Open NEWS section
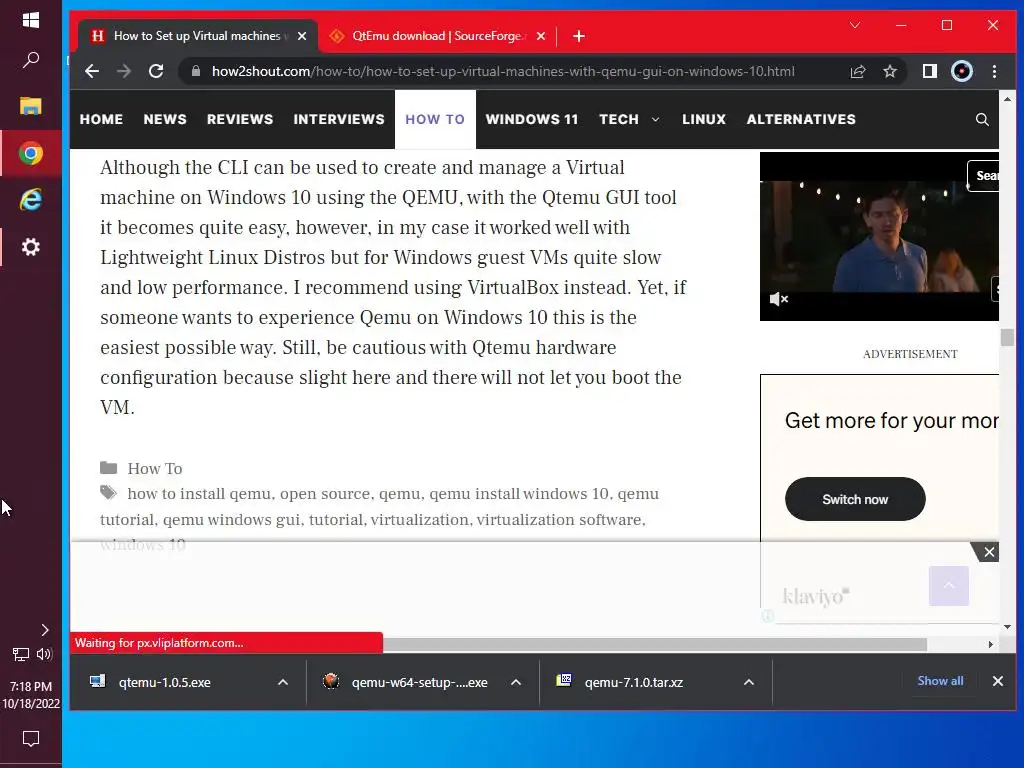 click(165, 120)
